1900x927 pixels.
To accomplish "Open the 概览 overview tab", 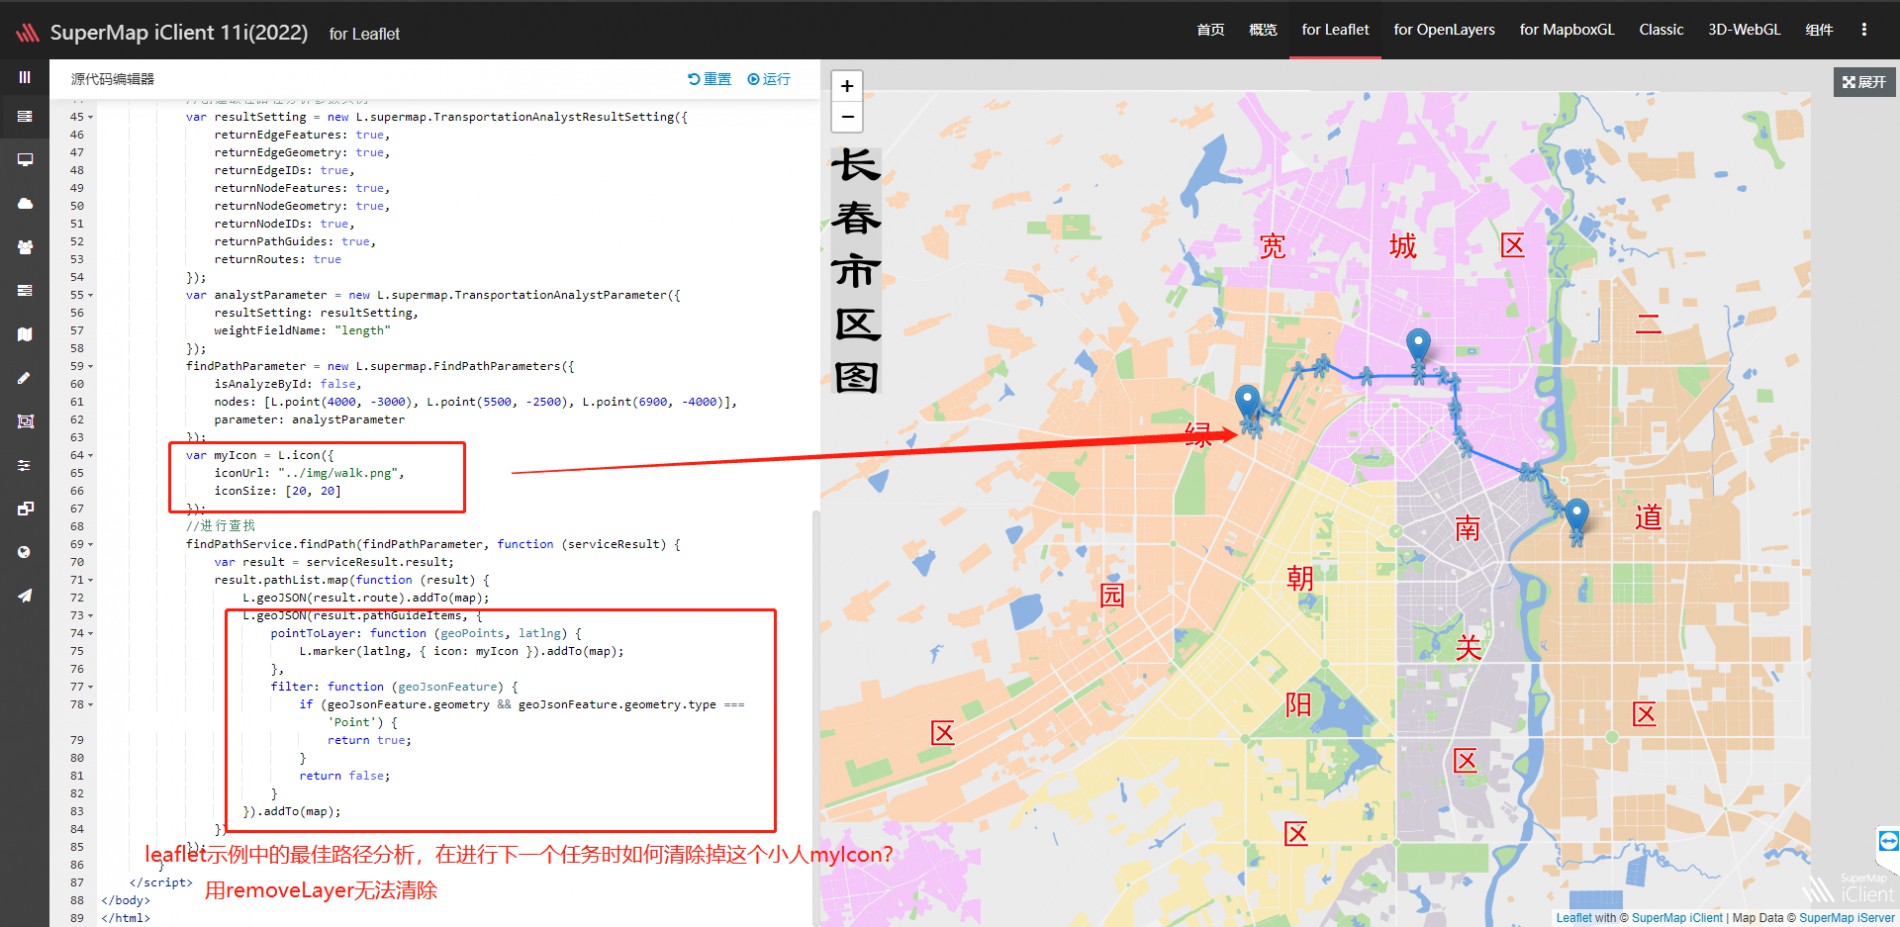I will coord(1262,30).
